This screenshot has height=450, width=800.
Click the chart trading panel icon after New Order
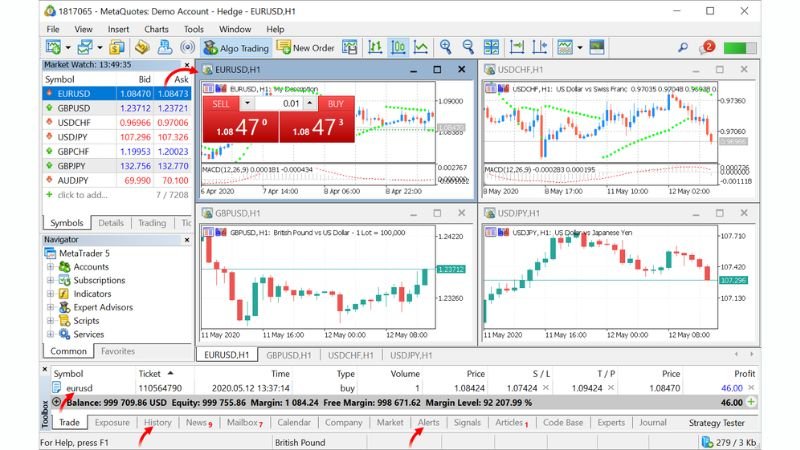(x=349, y=47)
